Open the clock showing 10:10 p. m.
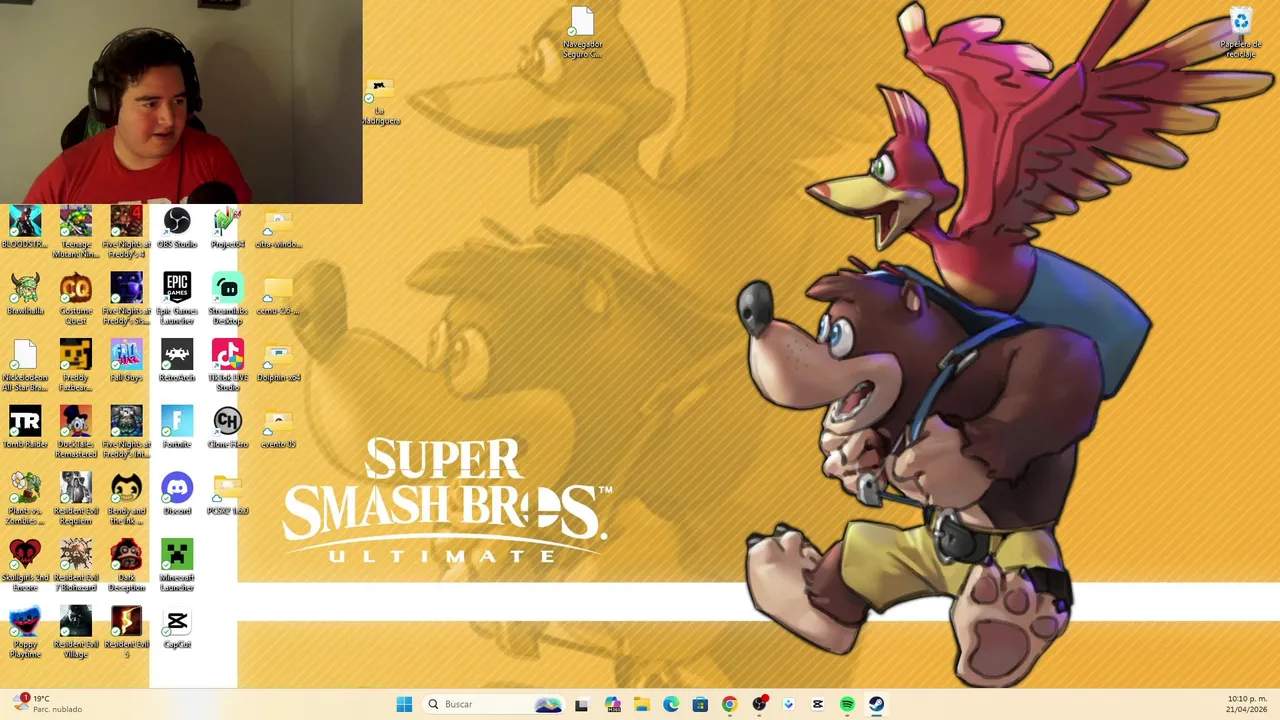The height and width of the screenshot is (720, 1280). (1246, 704)
